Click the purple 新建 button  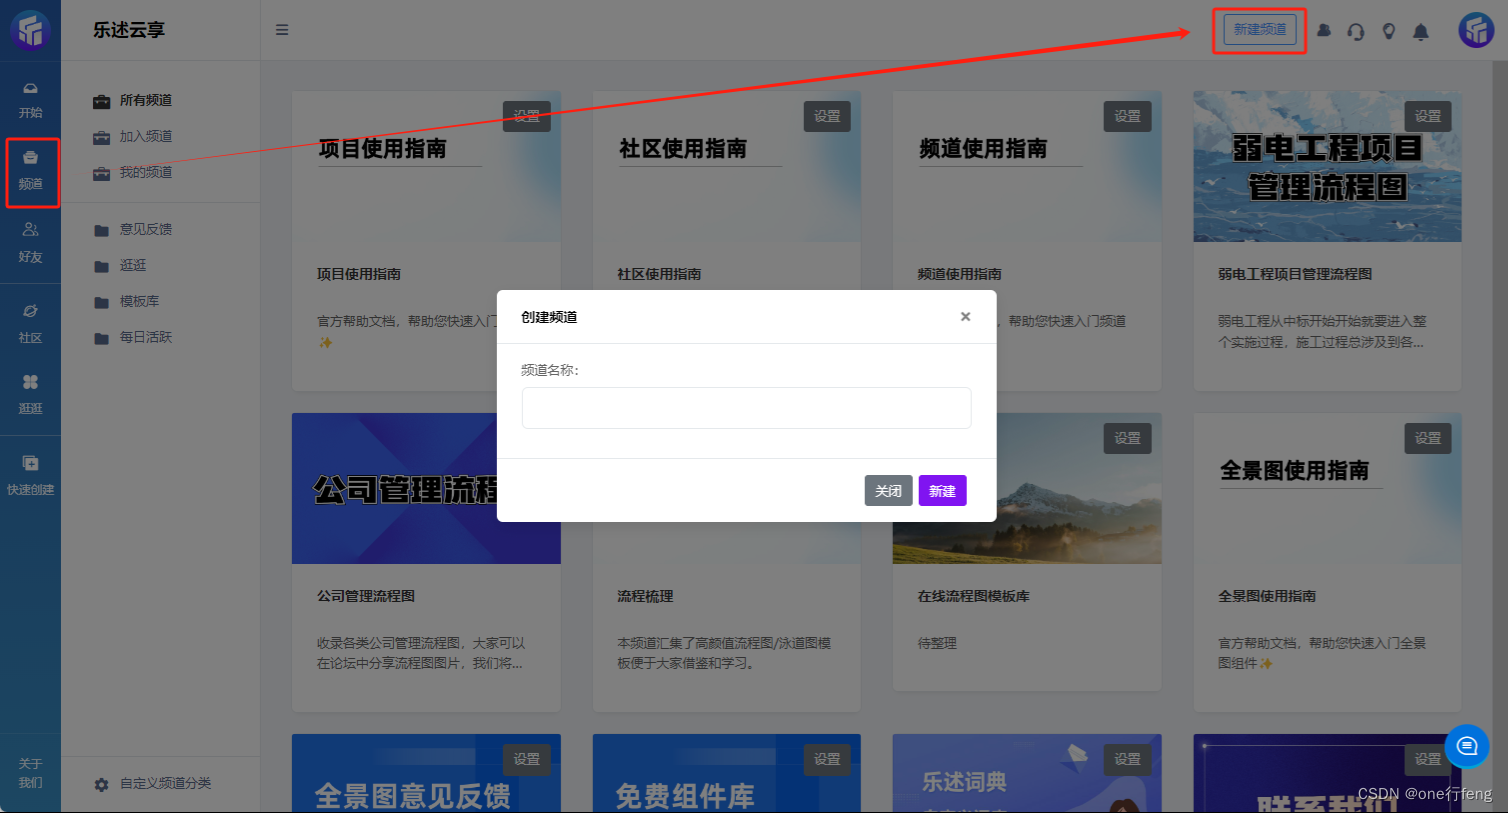pos(942,491)
